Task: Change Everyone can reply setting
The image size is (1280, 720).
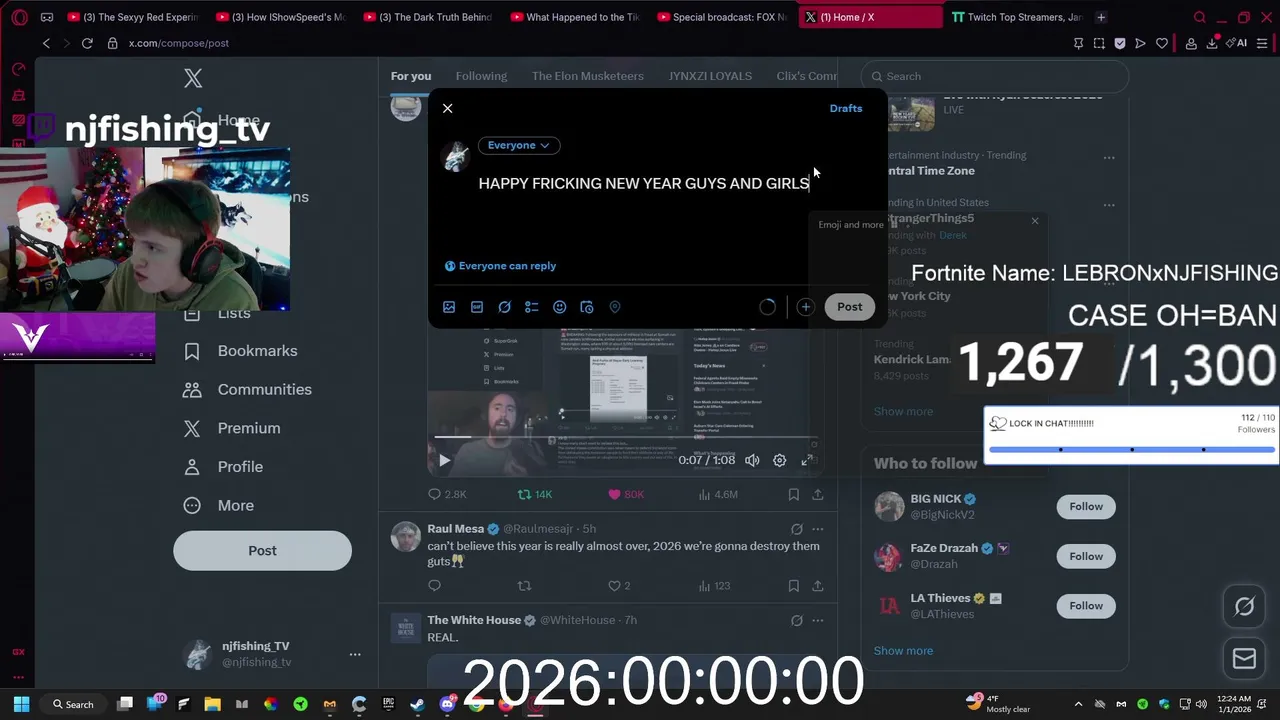Action: 500,266
